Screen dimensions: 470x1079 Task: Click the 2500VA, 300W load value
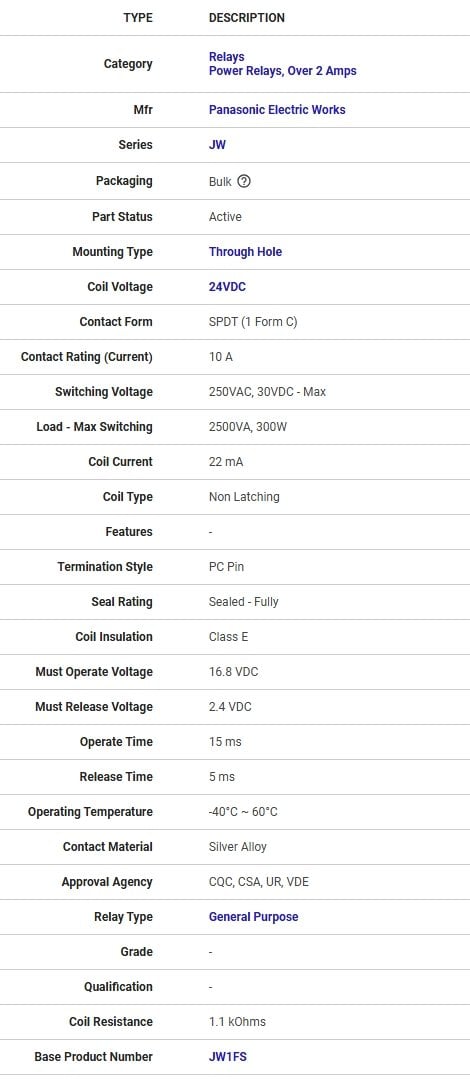pyautogui.click(x=248, y=427)
